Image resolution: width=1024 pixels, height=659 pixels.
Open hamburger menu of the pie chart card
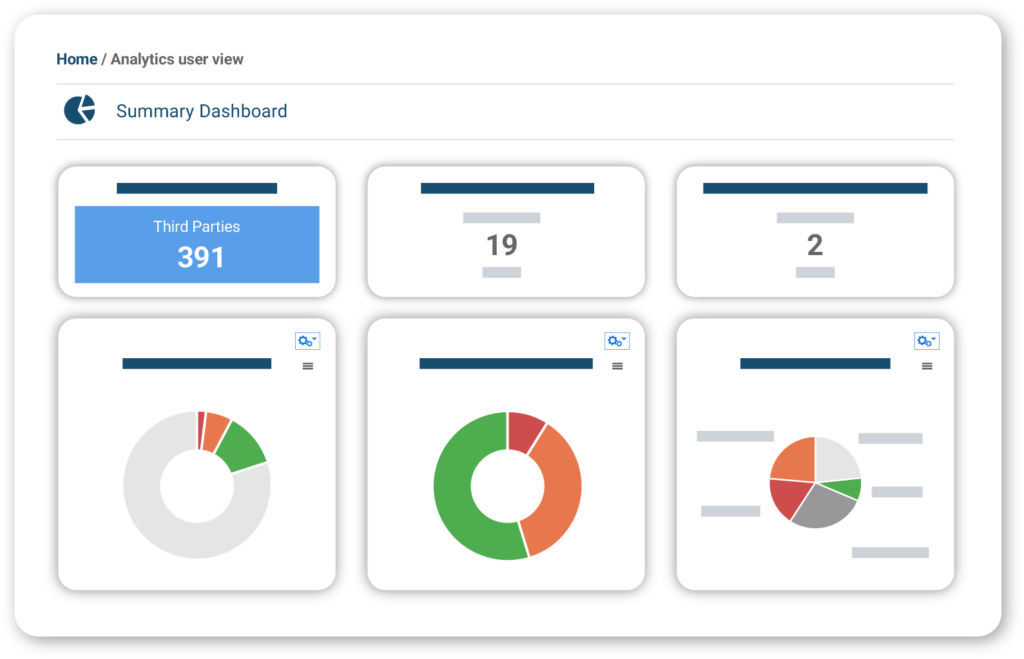pos(927,366)
